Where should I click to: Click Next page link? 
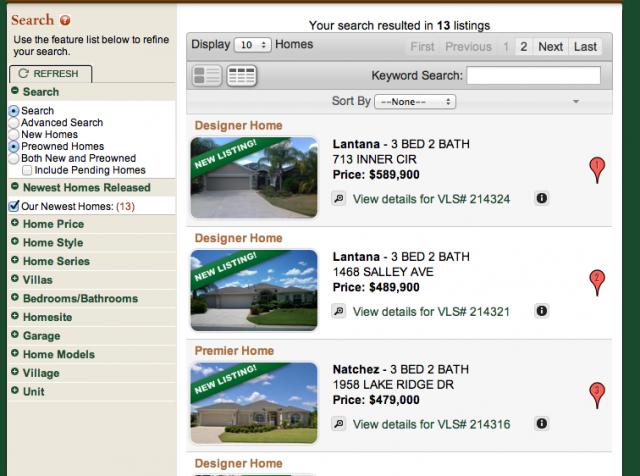tap(551, 47)
